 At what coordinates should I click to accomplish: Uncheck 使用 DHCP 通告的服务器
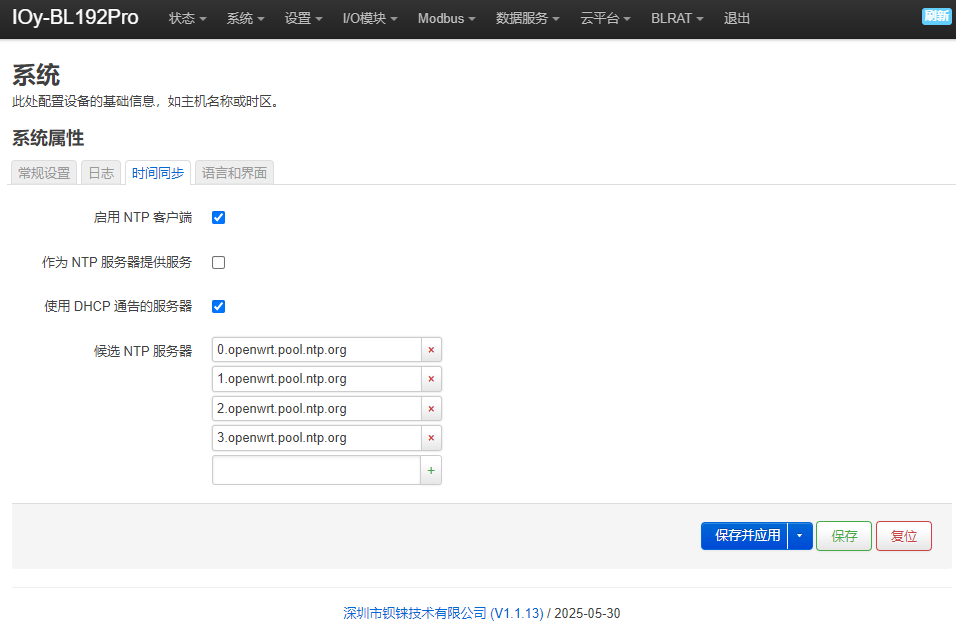[218, 306]
